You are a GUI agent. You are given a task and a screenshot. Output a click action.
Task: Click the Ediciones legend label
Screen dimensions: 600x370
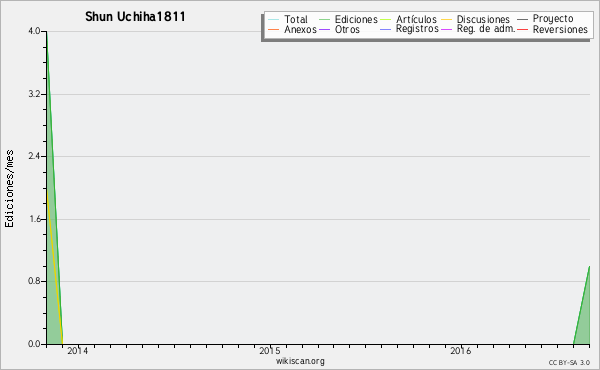(x=356, y=19)
